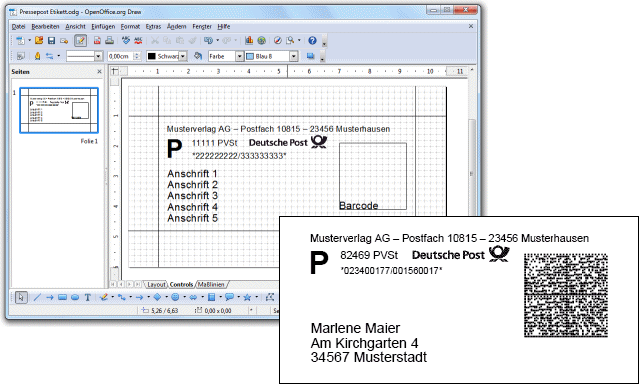Click the Zoom magnifier icon
The image size is (639, 384).
point(290,40)
